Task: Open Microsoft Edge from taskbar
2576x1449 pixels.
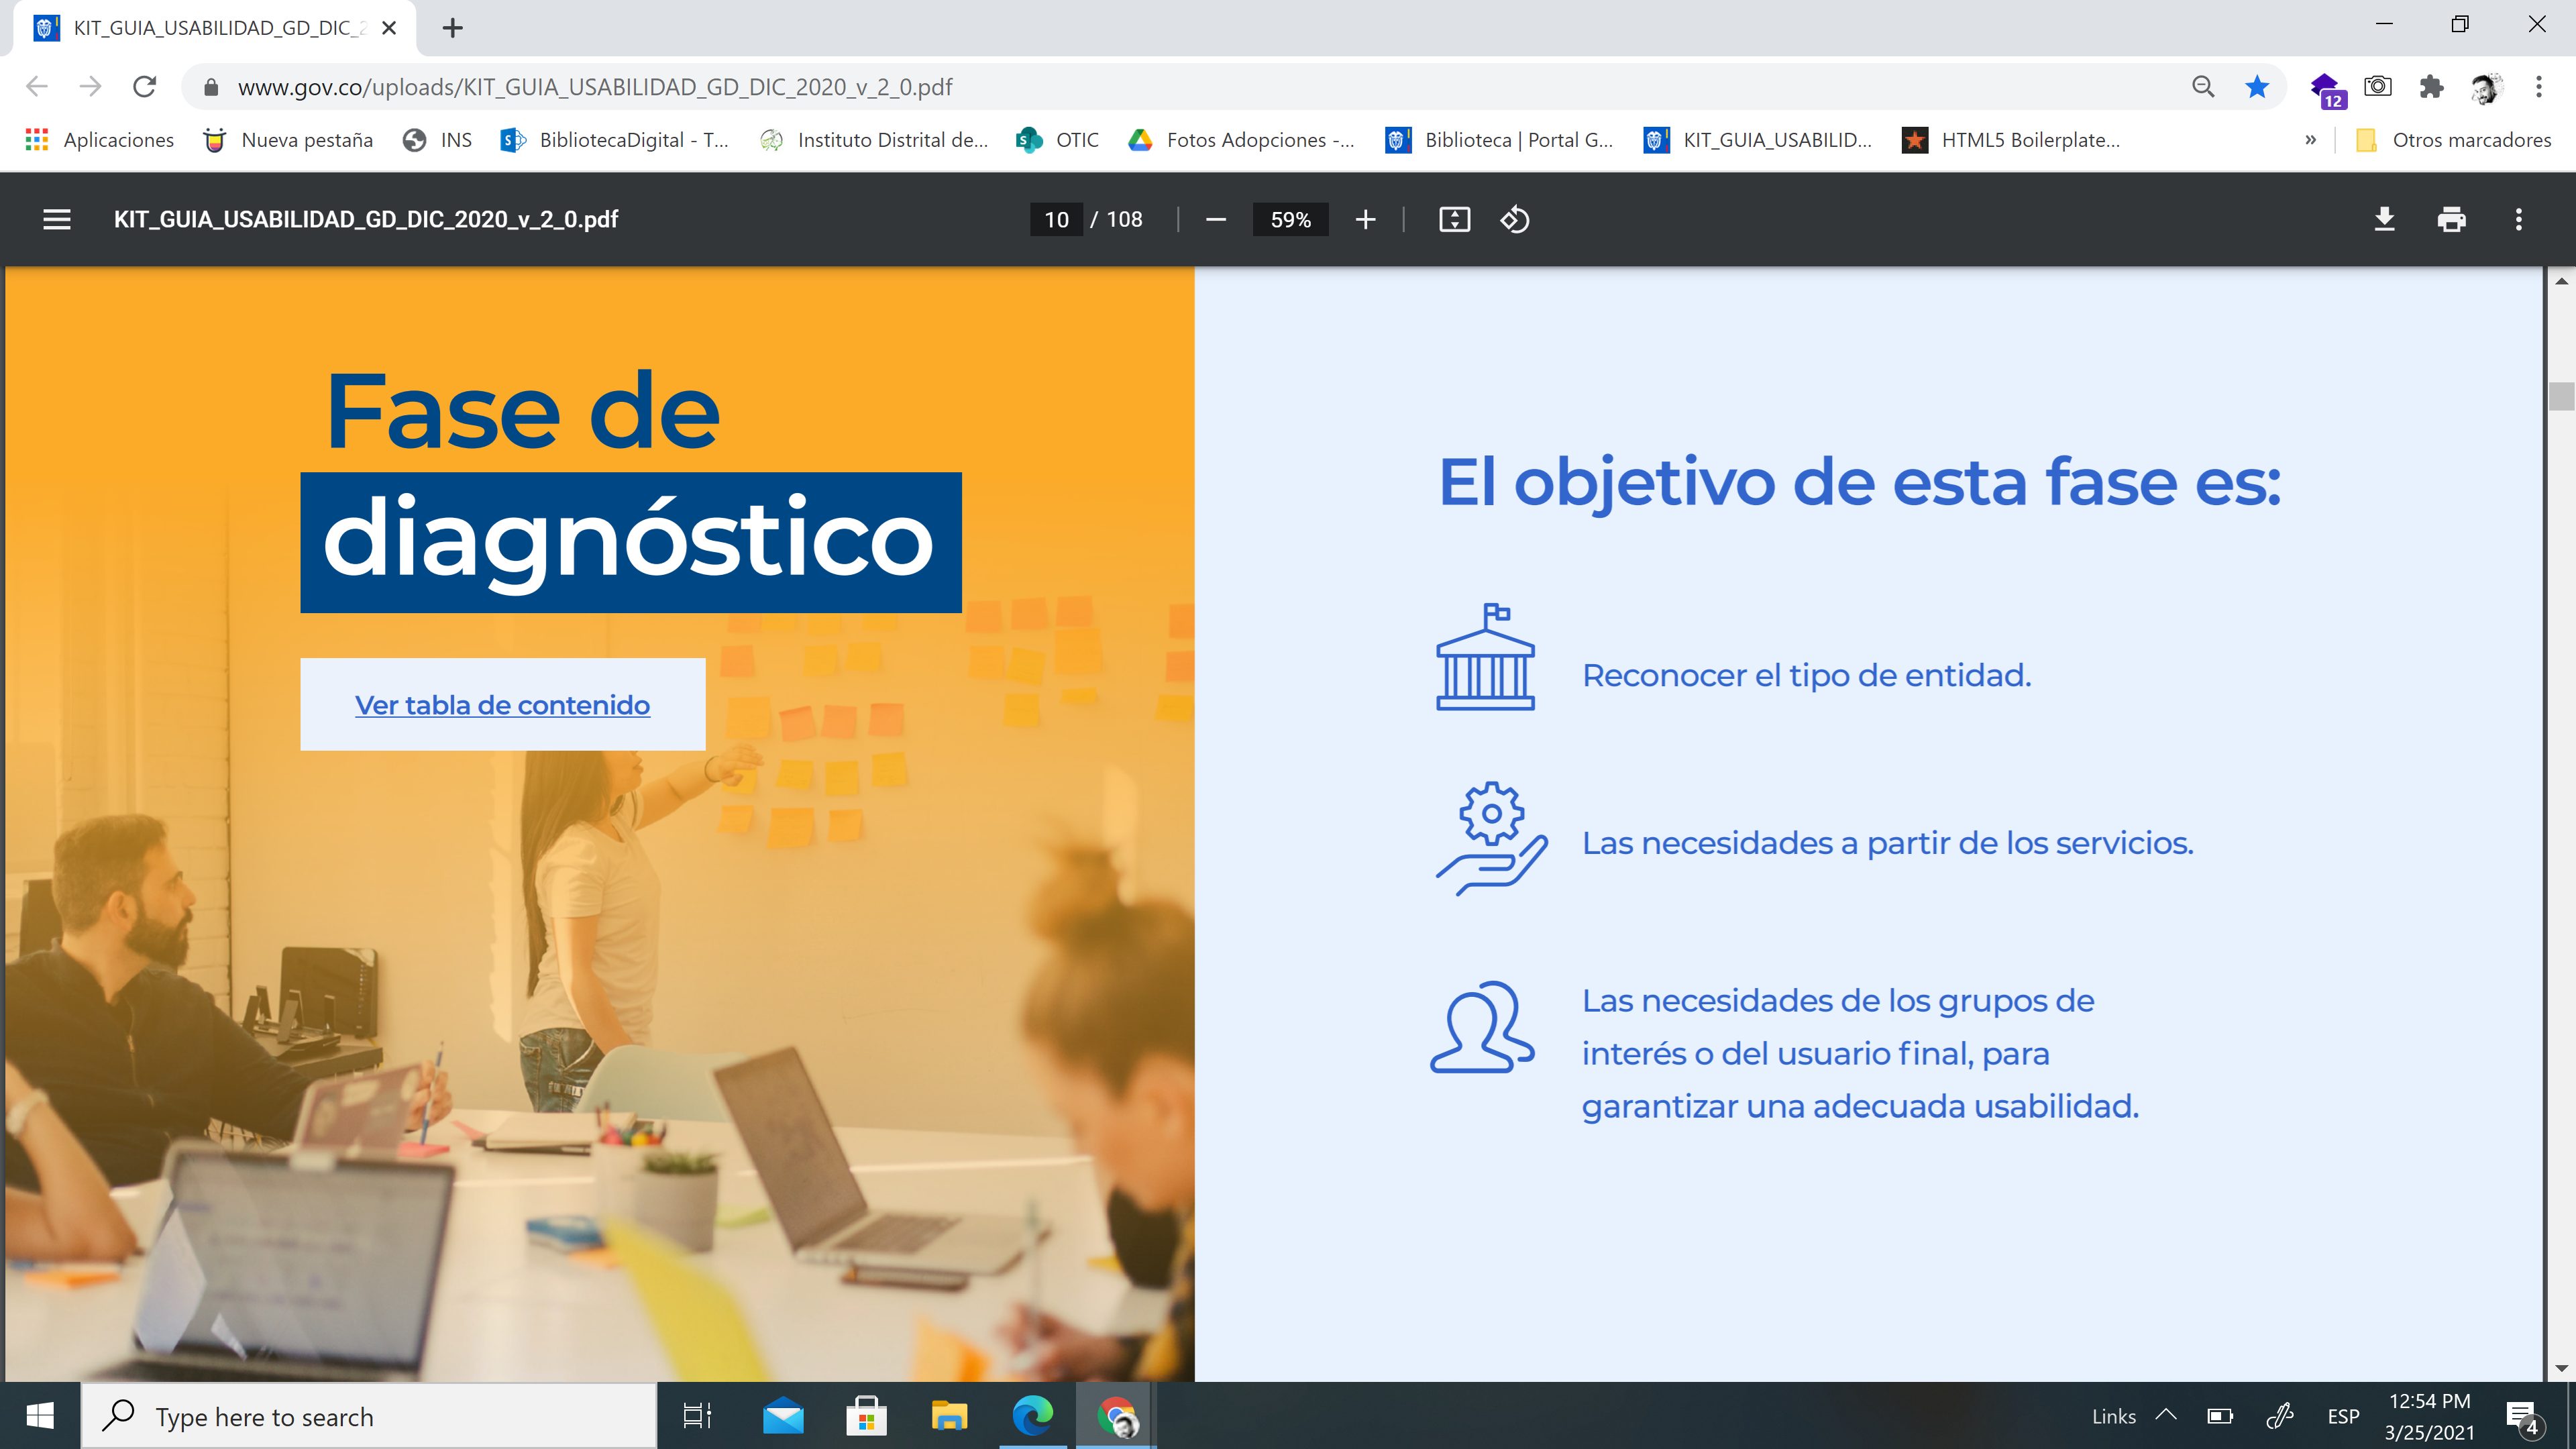Action: click(x=1033, y=1416)
